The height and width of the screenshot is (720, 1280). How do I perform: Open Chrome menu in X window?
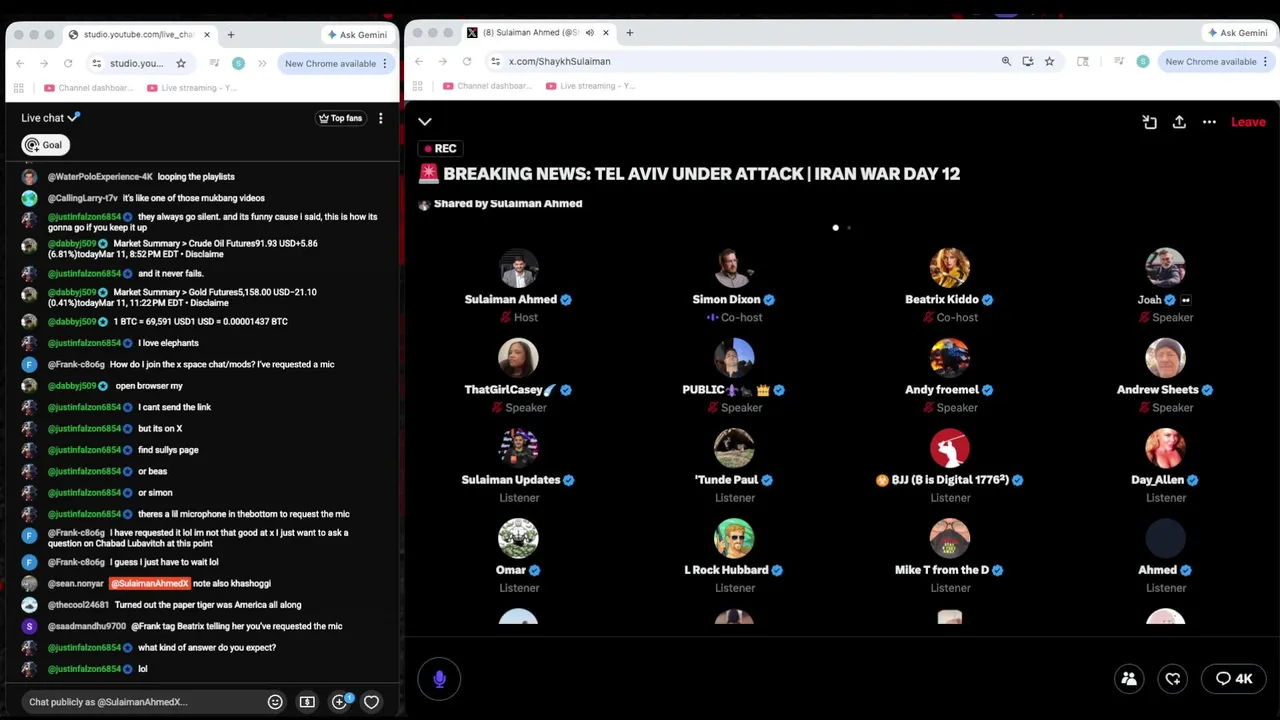tap(1265, 61)
